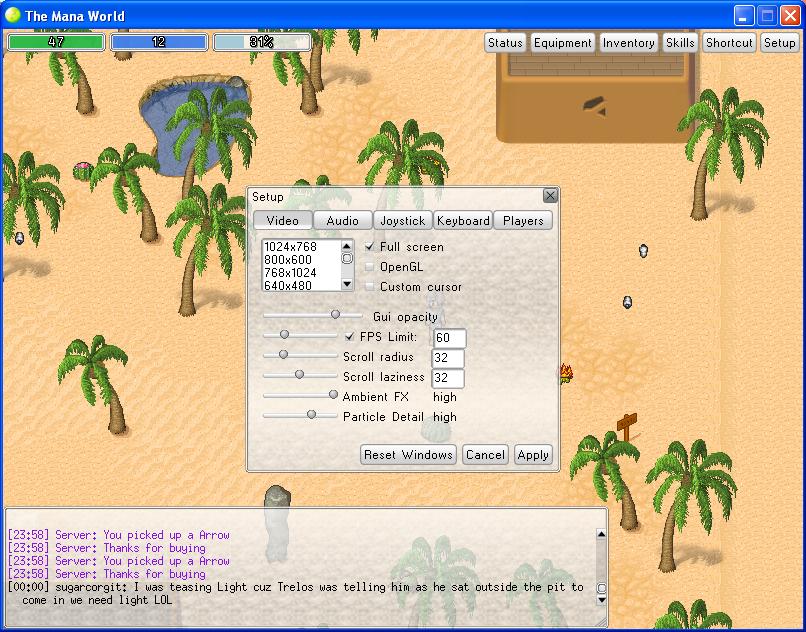Maximize the Mana World window

point(767,16)
